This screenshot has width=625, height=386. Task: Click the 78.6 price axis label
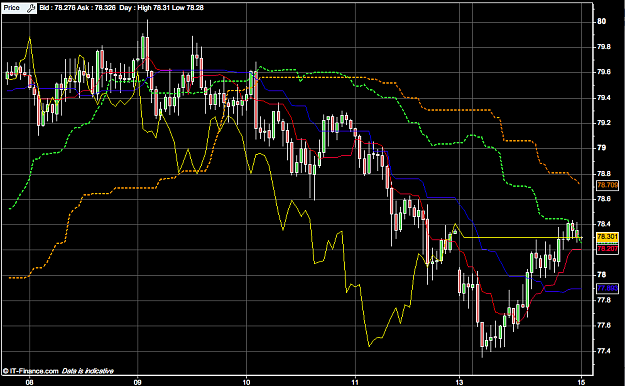603,199
